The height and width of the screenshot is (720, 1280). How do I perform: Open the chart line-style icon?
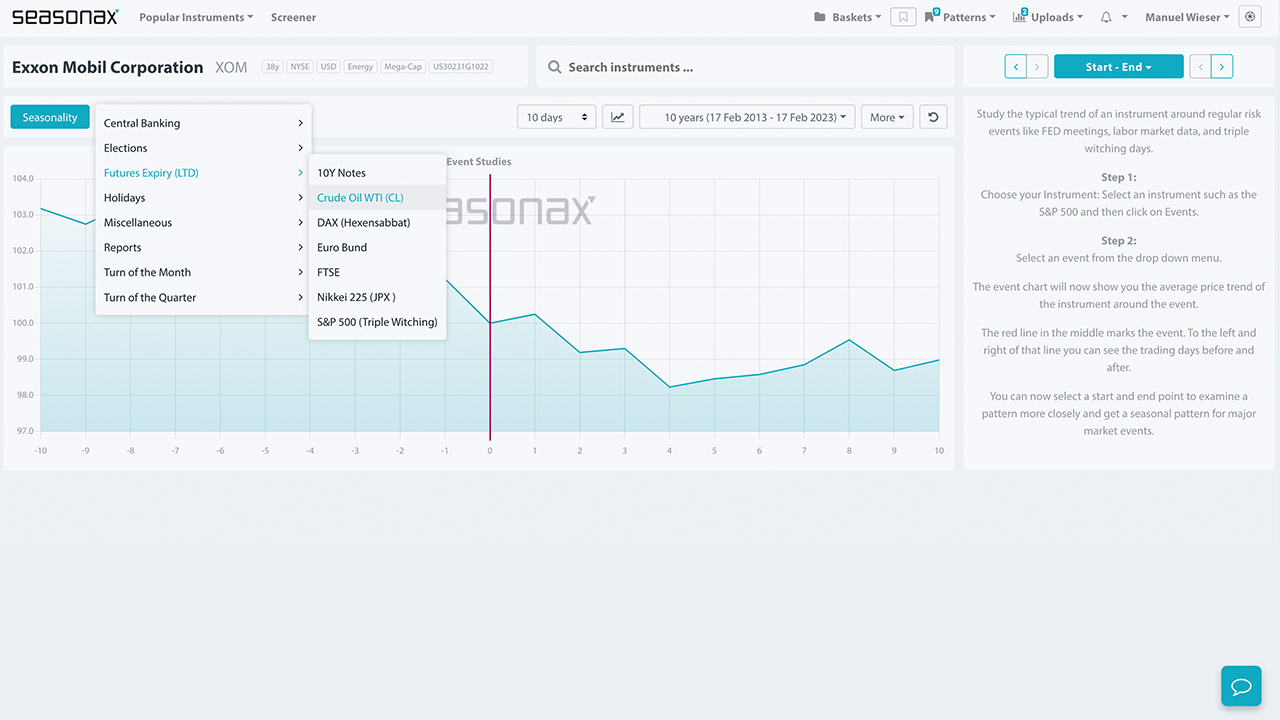(617, 116)
